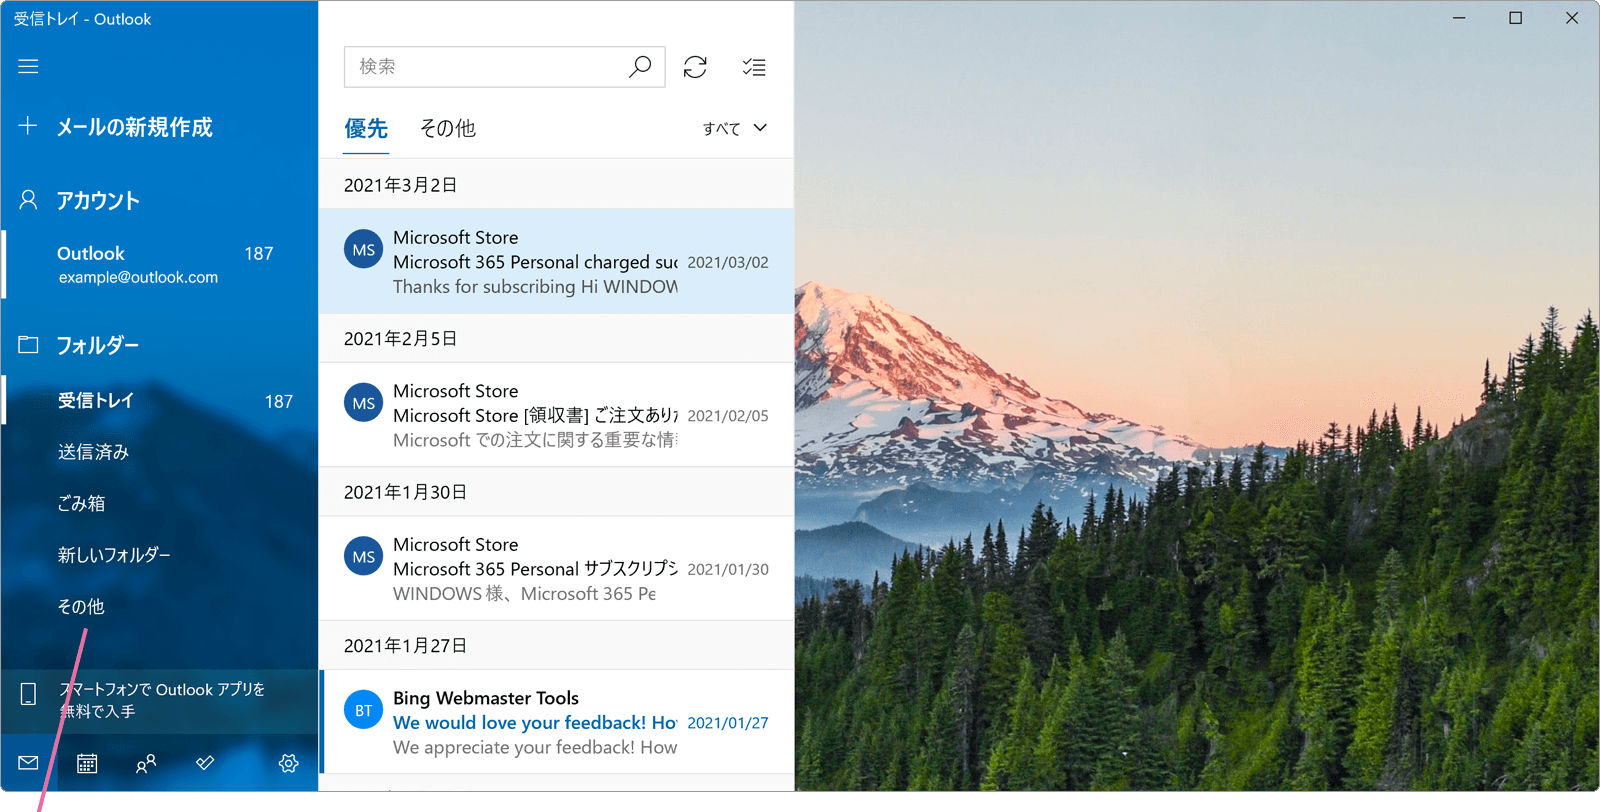1600x812 pixels.
Task: Click 187 unread count beside 受信トレイ
Action: [x=279, y=401]
